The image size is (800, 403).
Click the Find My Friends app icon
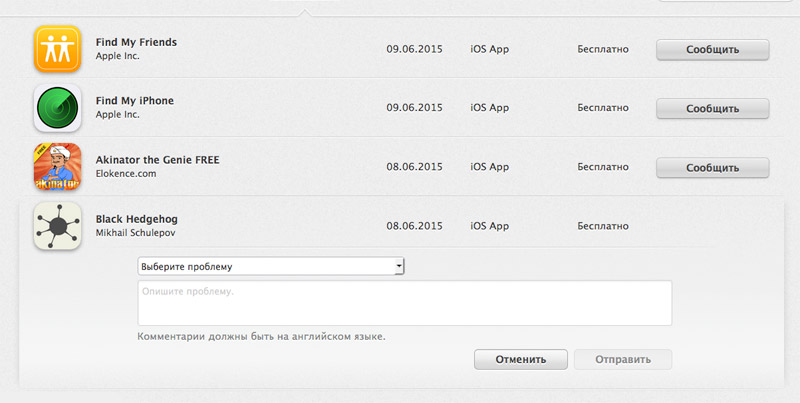coord(57,49)
